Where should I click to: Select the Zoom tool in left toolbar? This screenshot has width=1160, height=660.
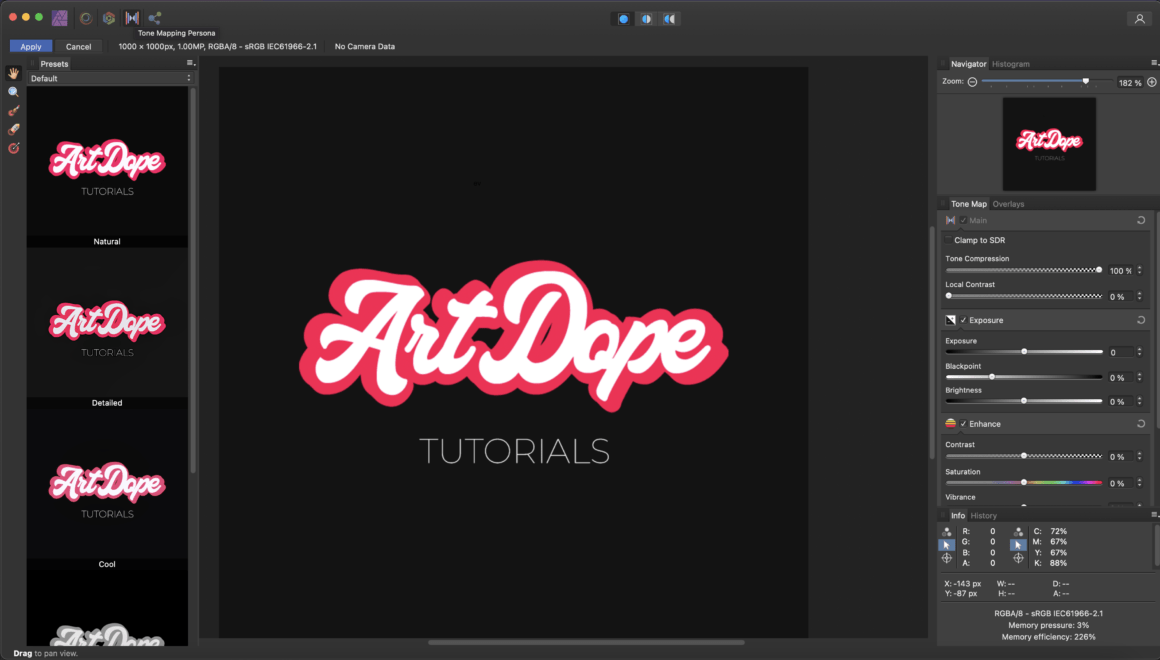13,92
